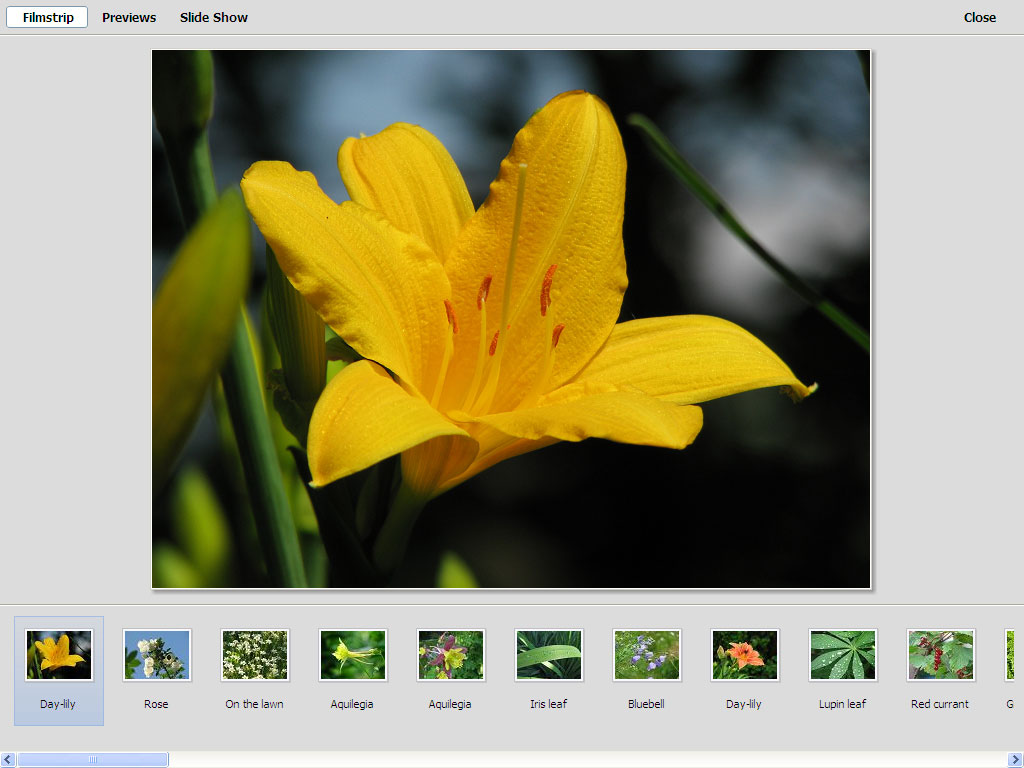The height and width of the screenshot is (768, 1024).
Task: Select the yellow Day-lily thumbnail
Action: click(59, 656)
